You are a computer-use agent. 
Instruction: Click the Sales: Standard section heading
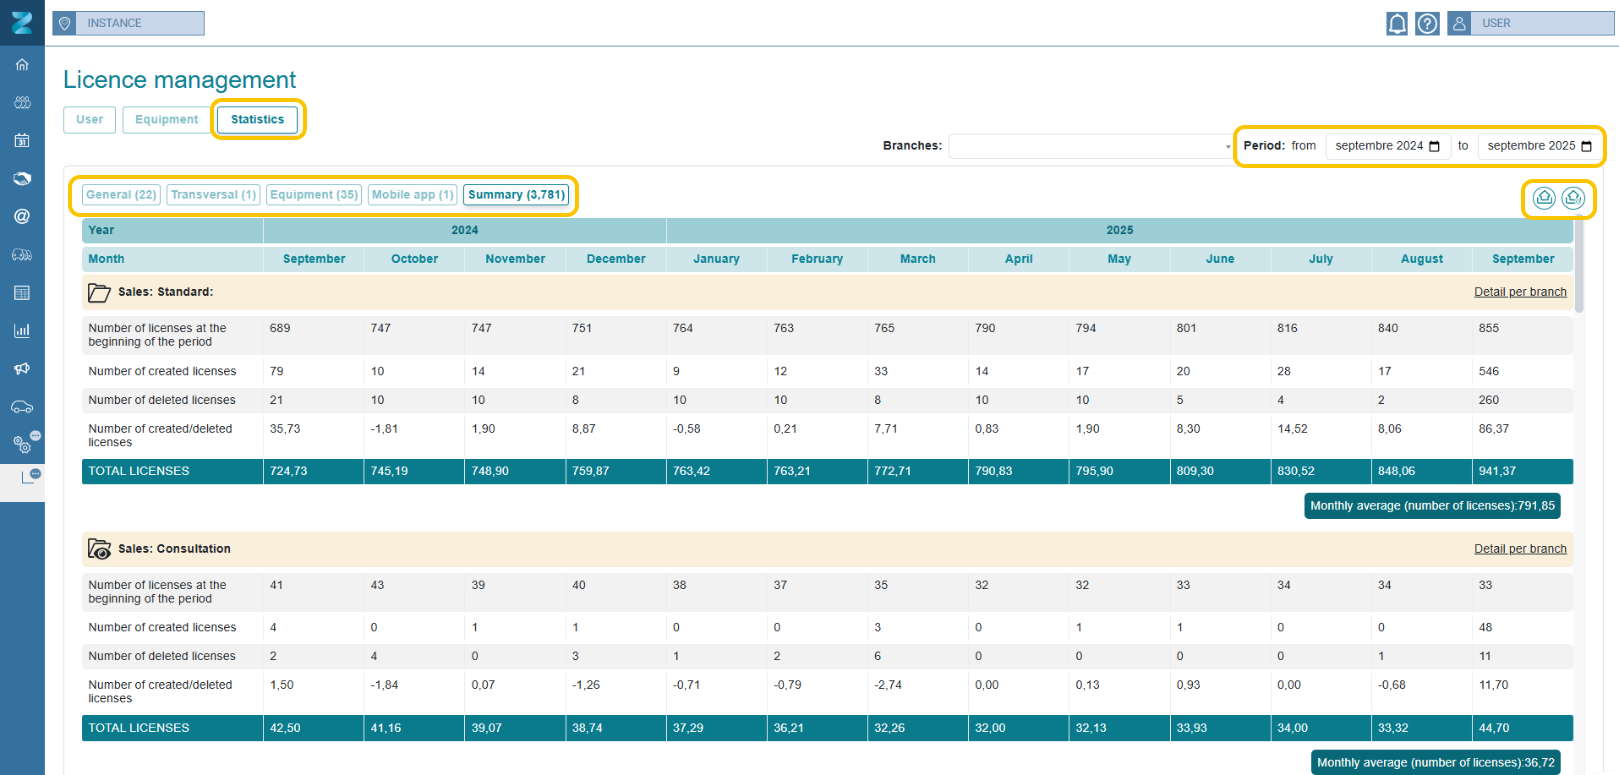pos(166,292)
